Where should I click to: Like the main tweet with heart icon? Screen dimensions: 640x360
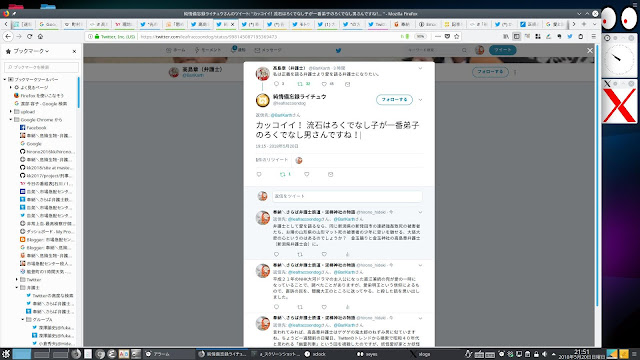click(307, 174)
